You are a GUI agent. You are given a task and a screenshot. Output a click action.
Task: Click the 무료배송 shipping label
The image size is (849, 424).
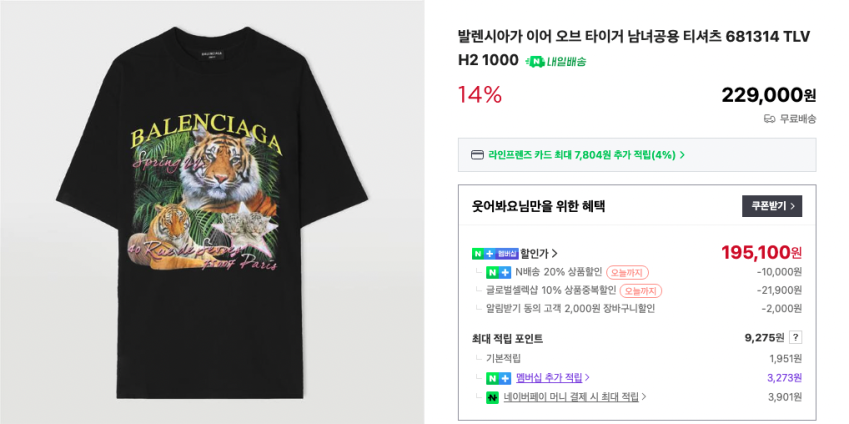click(798, 118)
